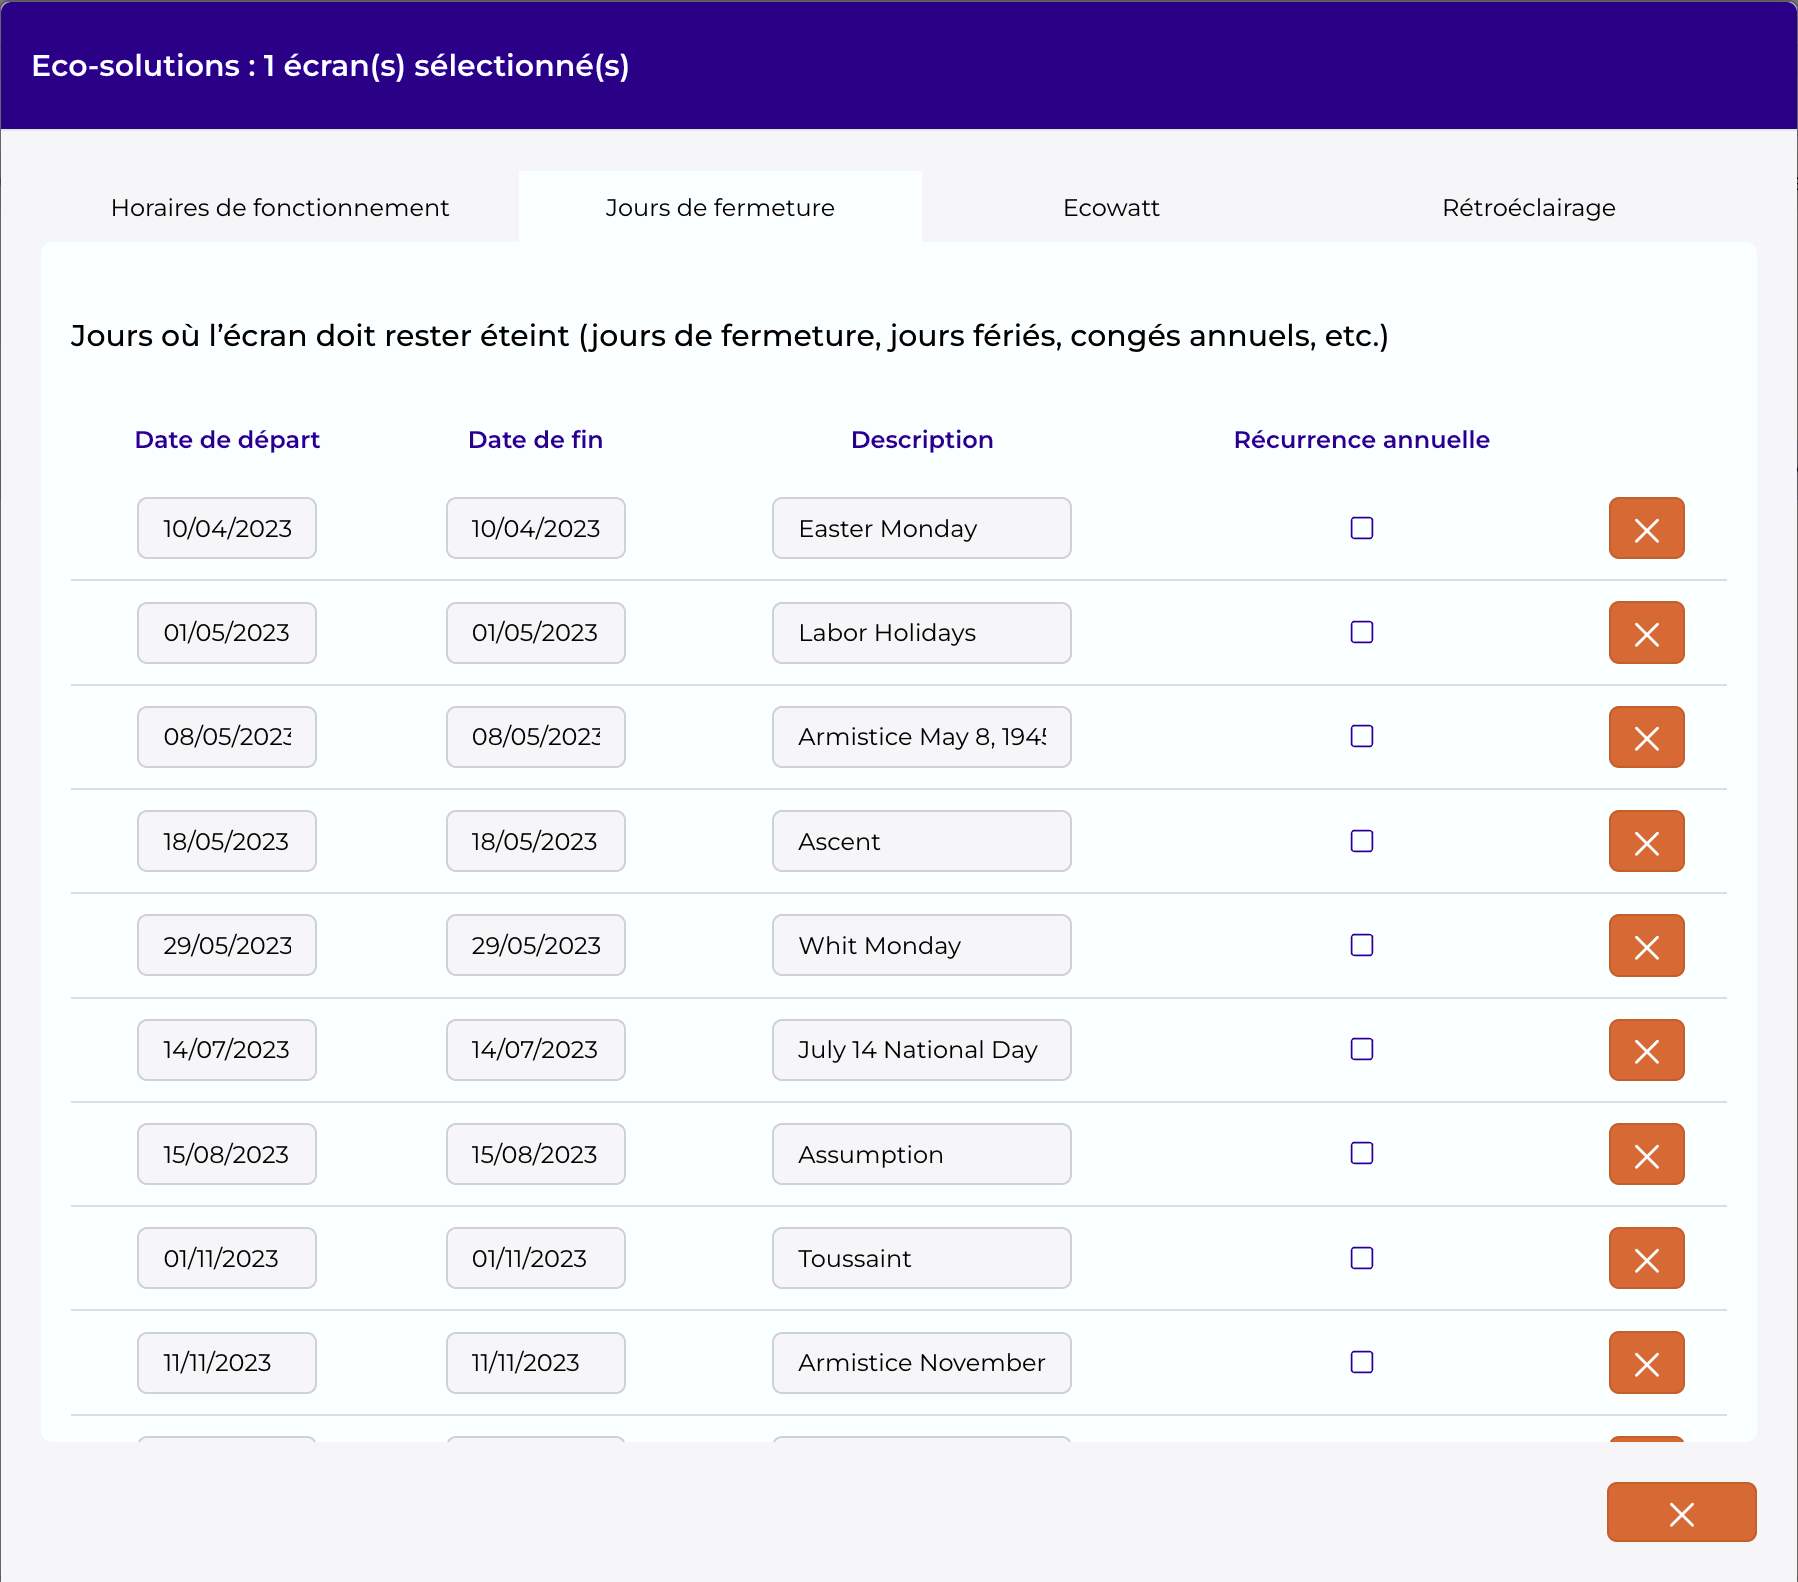This screenshot has height=1582, width=1798.
Task: Remove the Toussaint entry
Action: click(1646, 1258)
